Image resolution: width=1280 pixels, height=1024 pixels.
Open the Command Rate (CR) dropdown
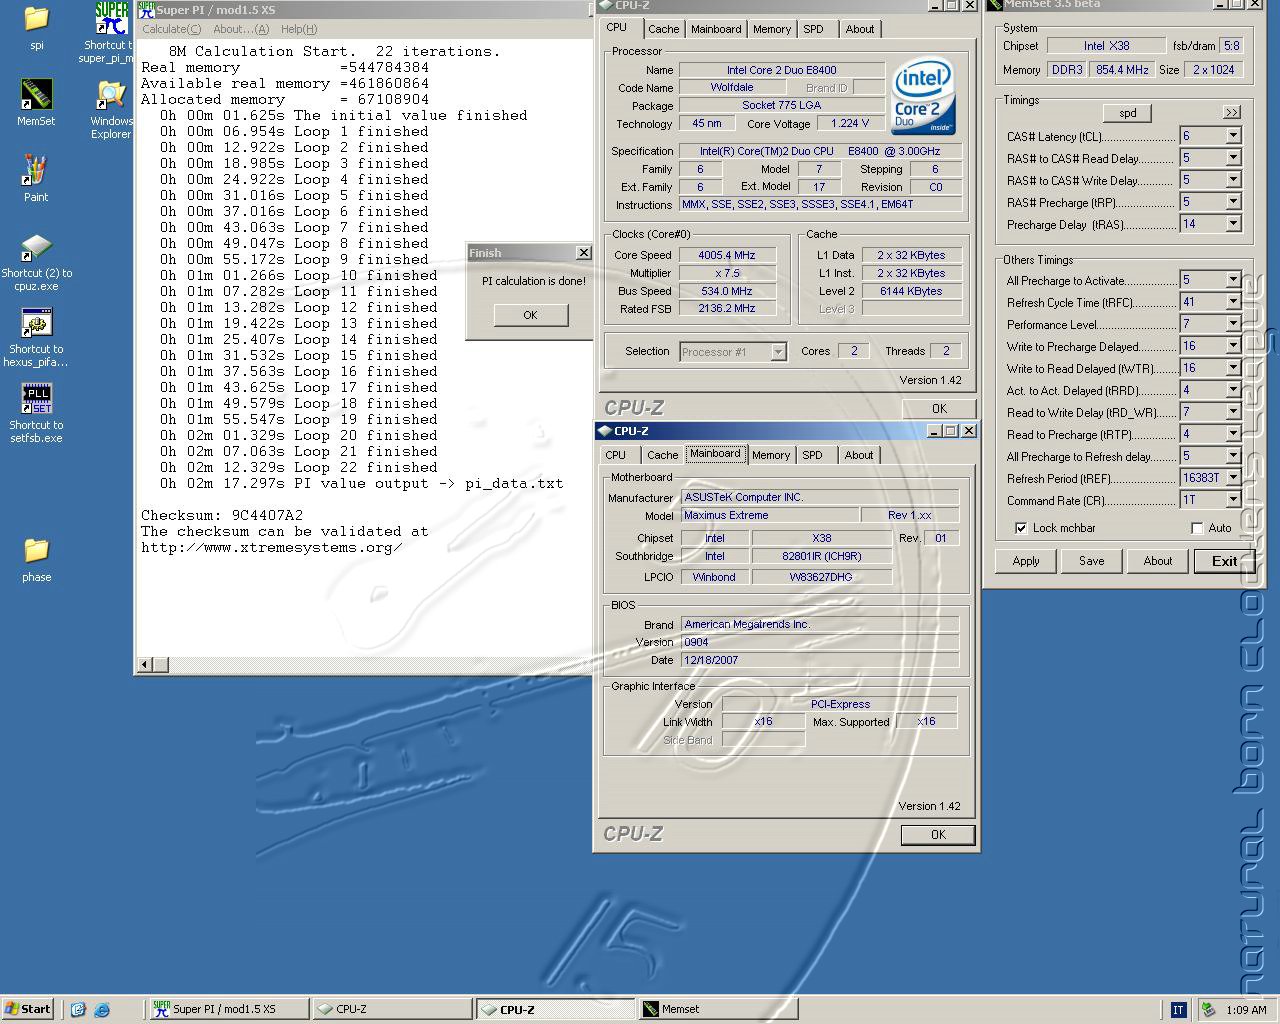click(1232, 500)
